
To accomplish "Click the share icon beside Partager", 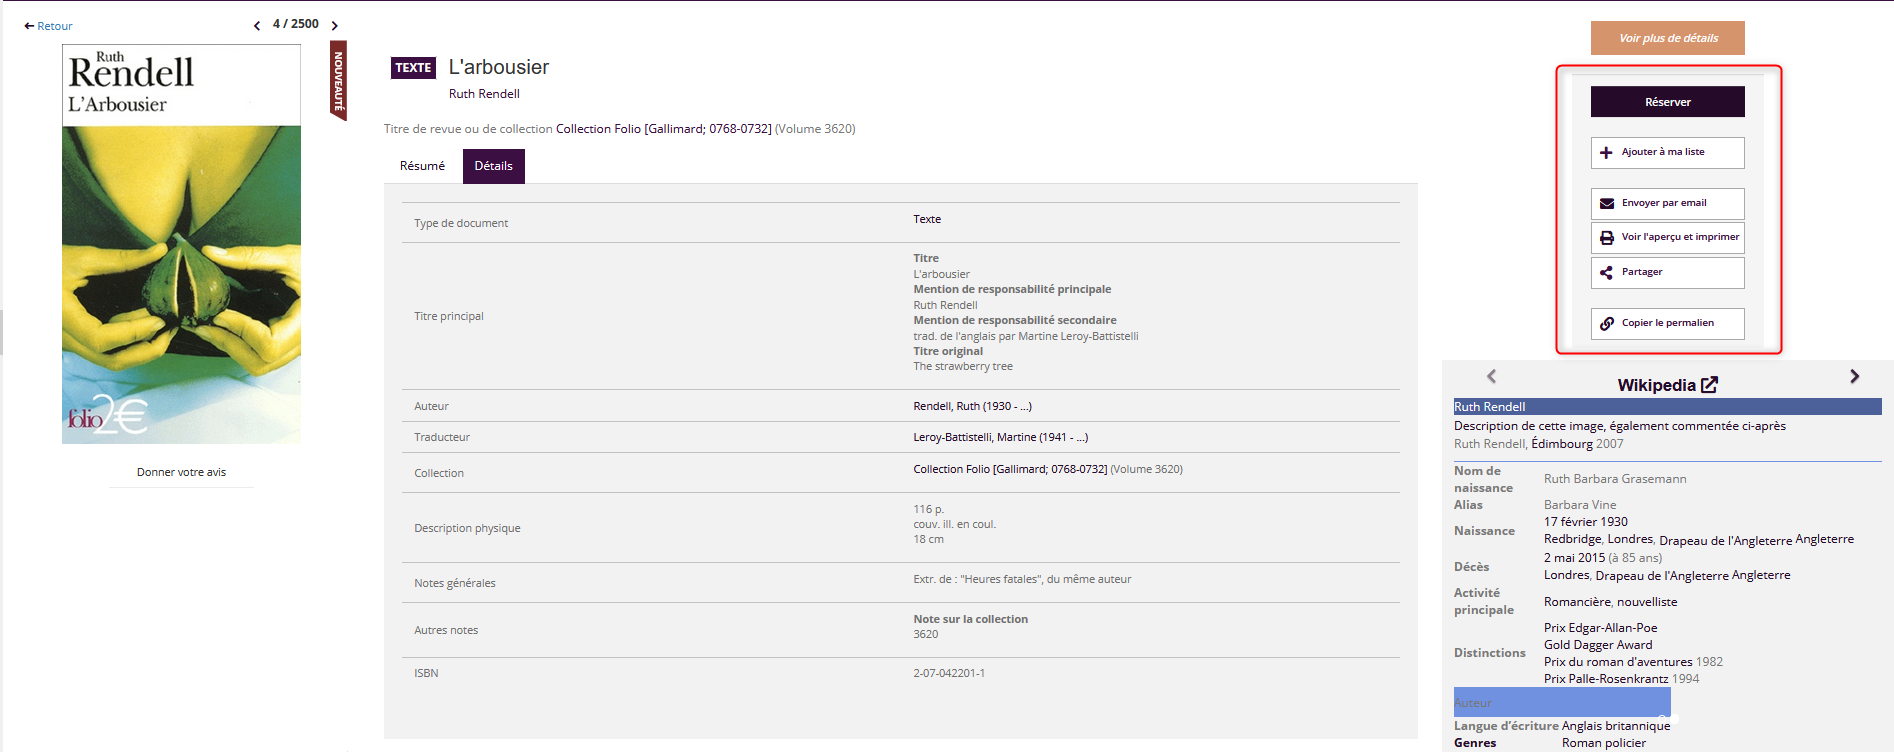I will tap(1606, 273).
